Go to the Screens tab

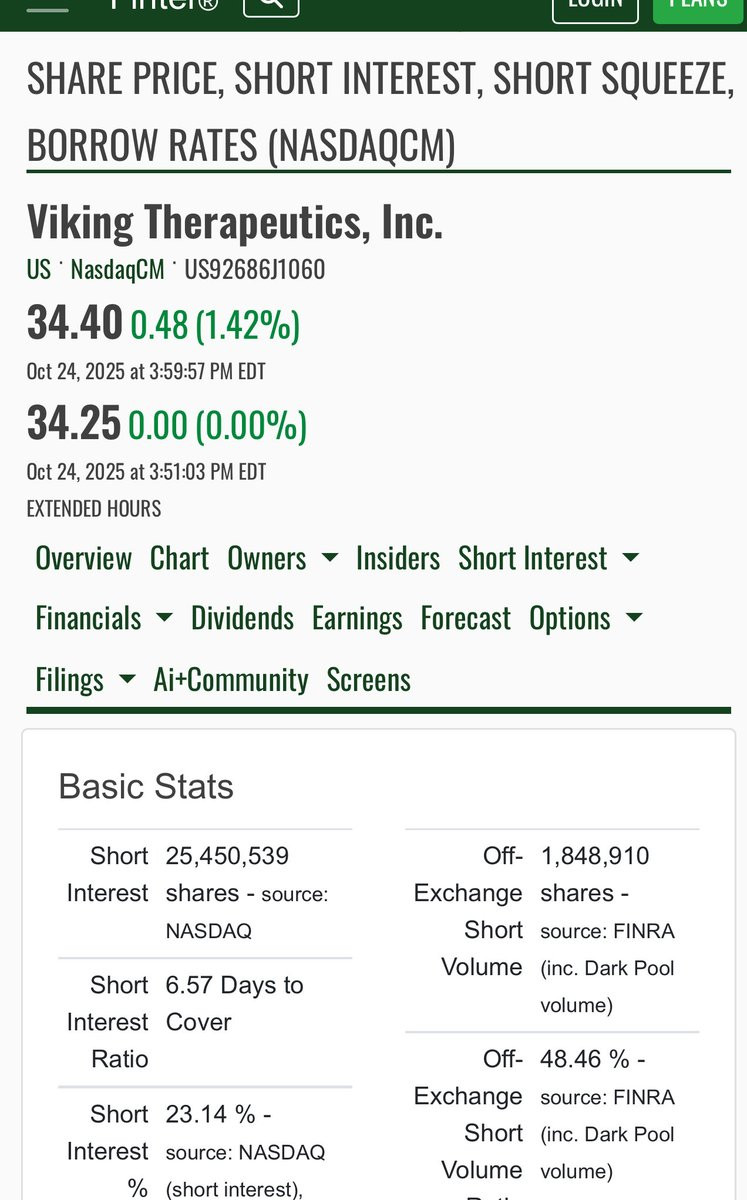[368, 680]
